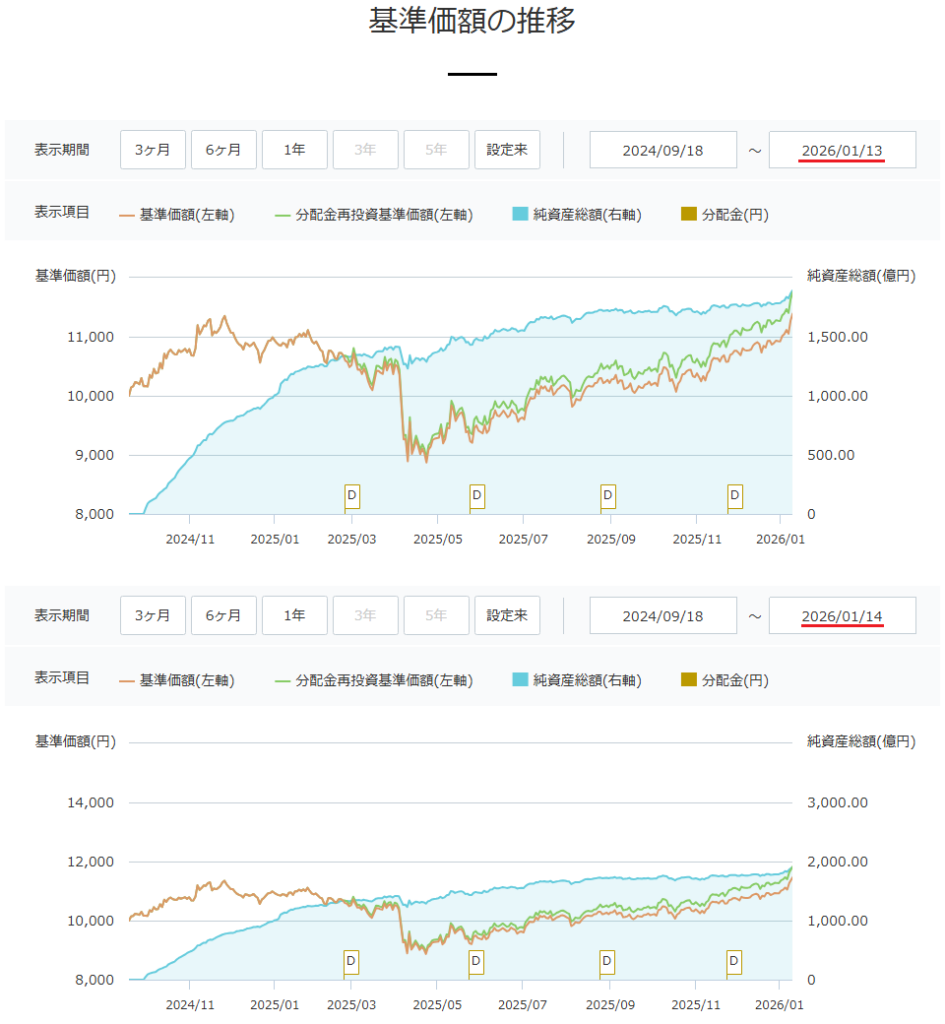Select 6ヶ月 period in upper chart

(x=224, y=150)
